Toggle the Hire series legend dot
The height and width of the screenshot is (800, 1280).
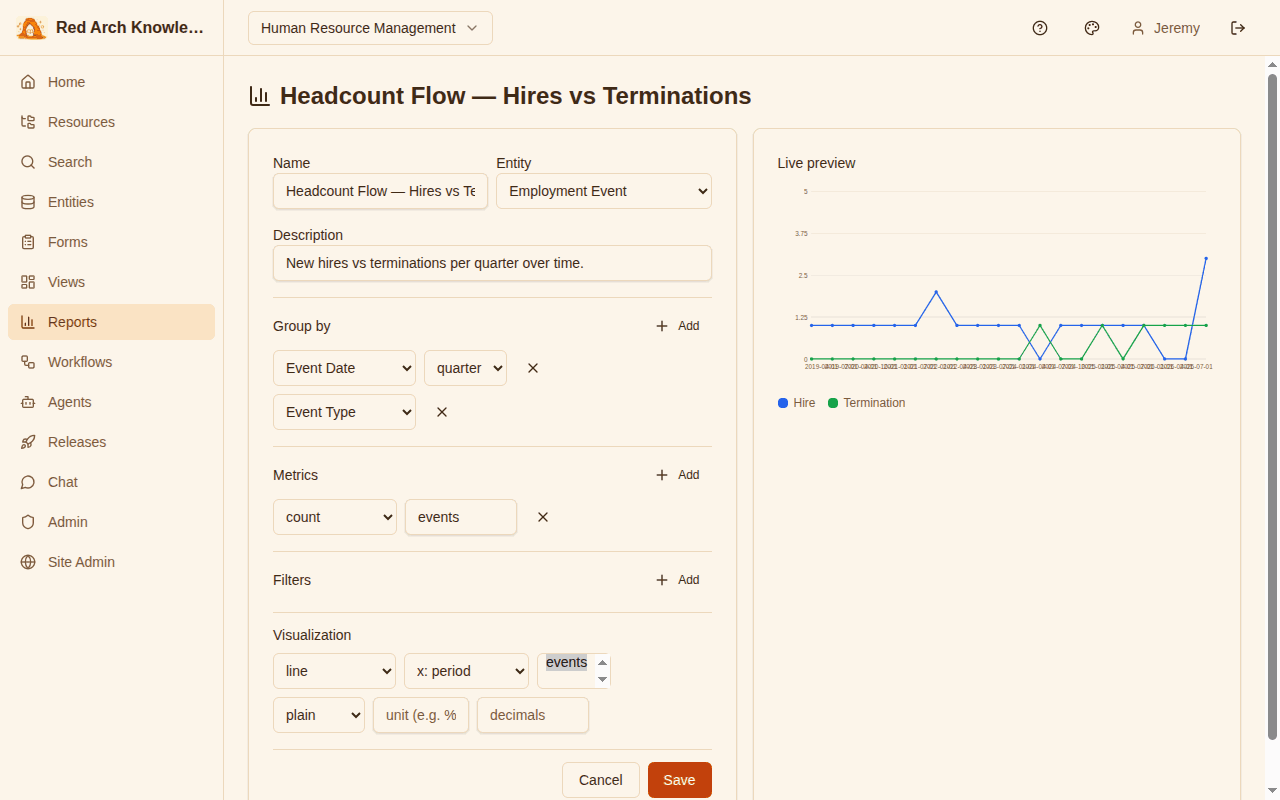click(x=783, y=403)
